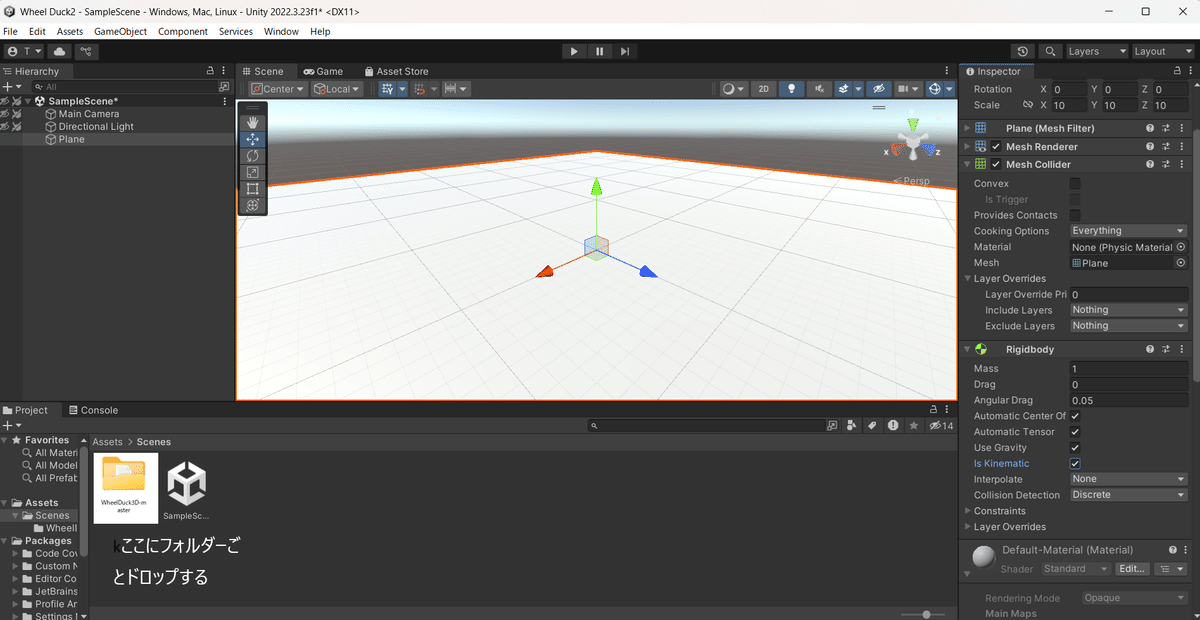
Task: Disable the Mesh Renderer component checkbox
Action: click(x=996, y=146)
